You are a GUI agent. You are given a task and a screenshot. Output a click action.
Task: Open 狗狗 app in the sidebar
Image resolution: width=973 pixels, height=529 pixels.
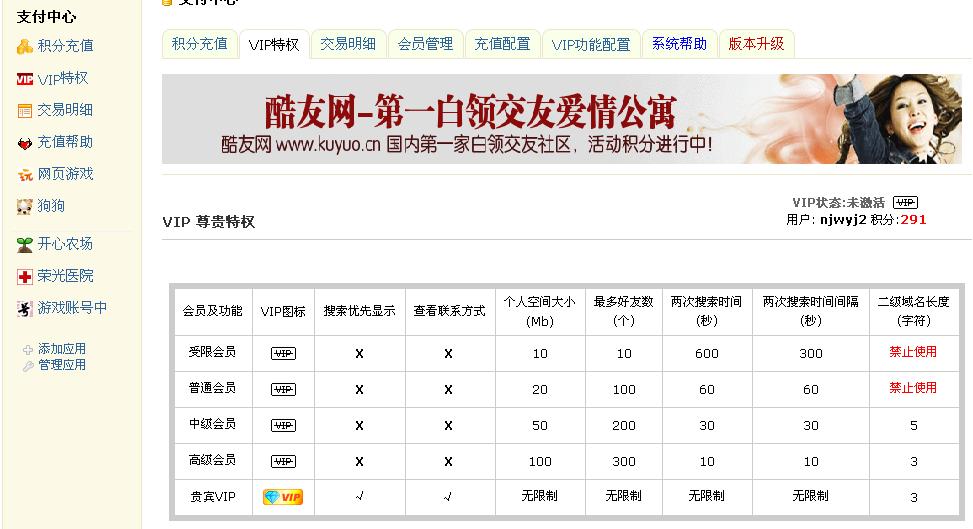point(51,206)
